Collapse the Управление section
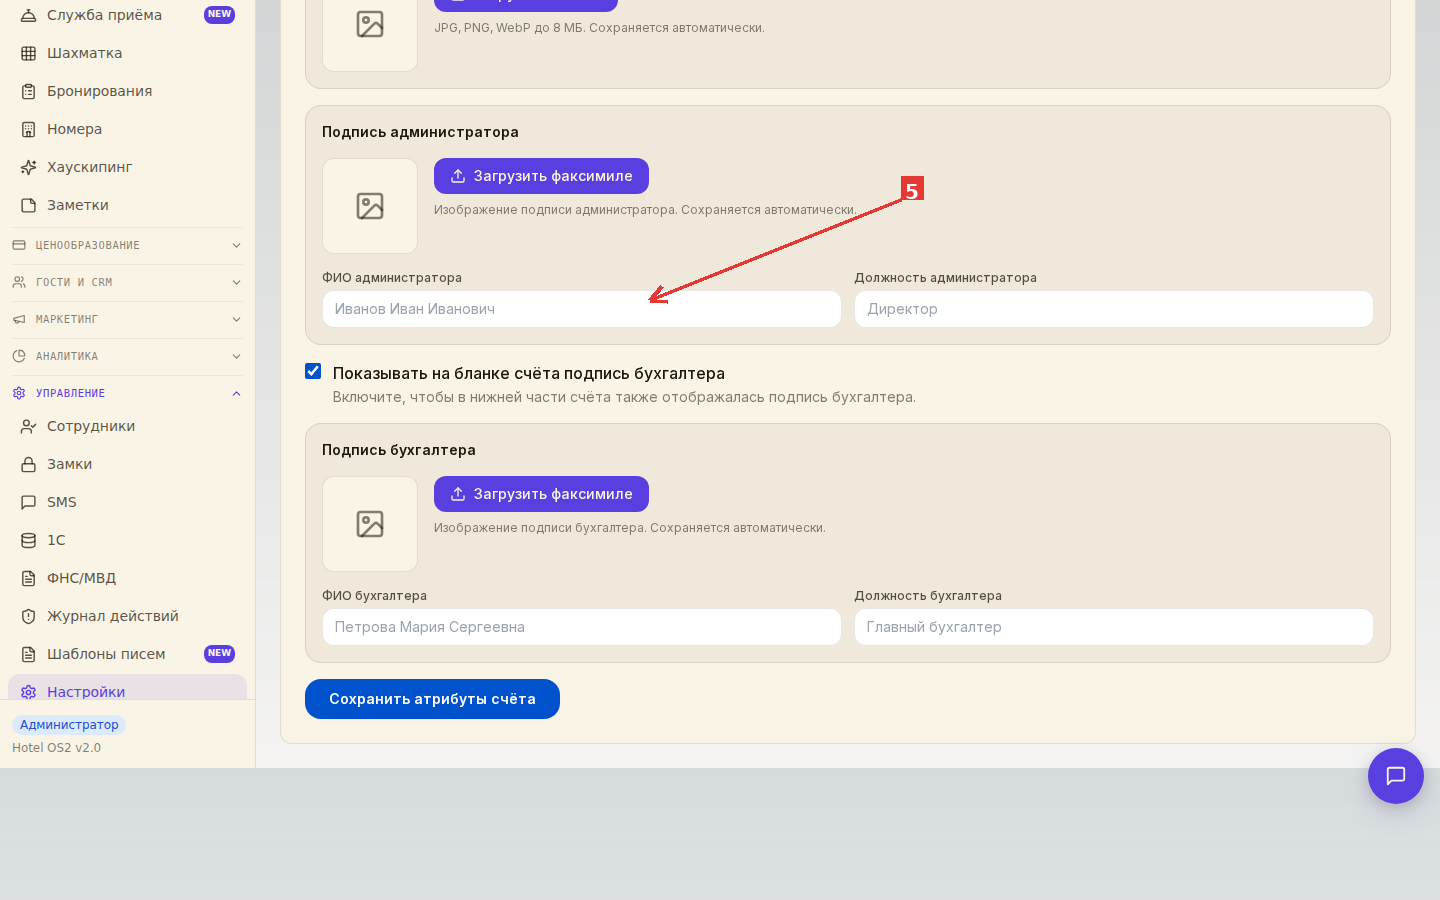Image resolution: width=1440 pixels, height=900 pixels. point(127,393)
